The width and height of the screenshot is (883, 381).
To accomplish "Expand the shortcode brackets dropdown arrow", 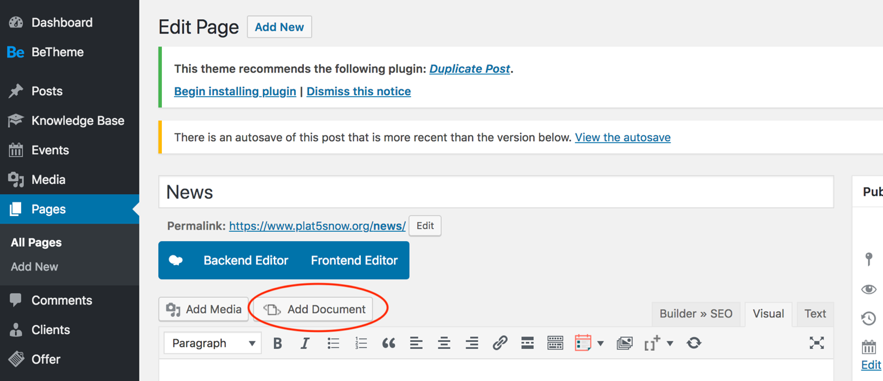I will coord(670,343).
